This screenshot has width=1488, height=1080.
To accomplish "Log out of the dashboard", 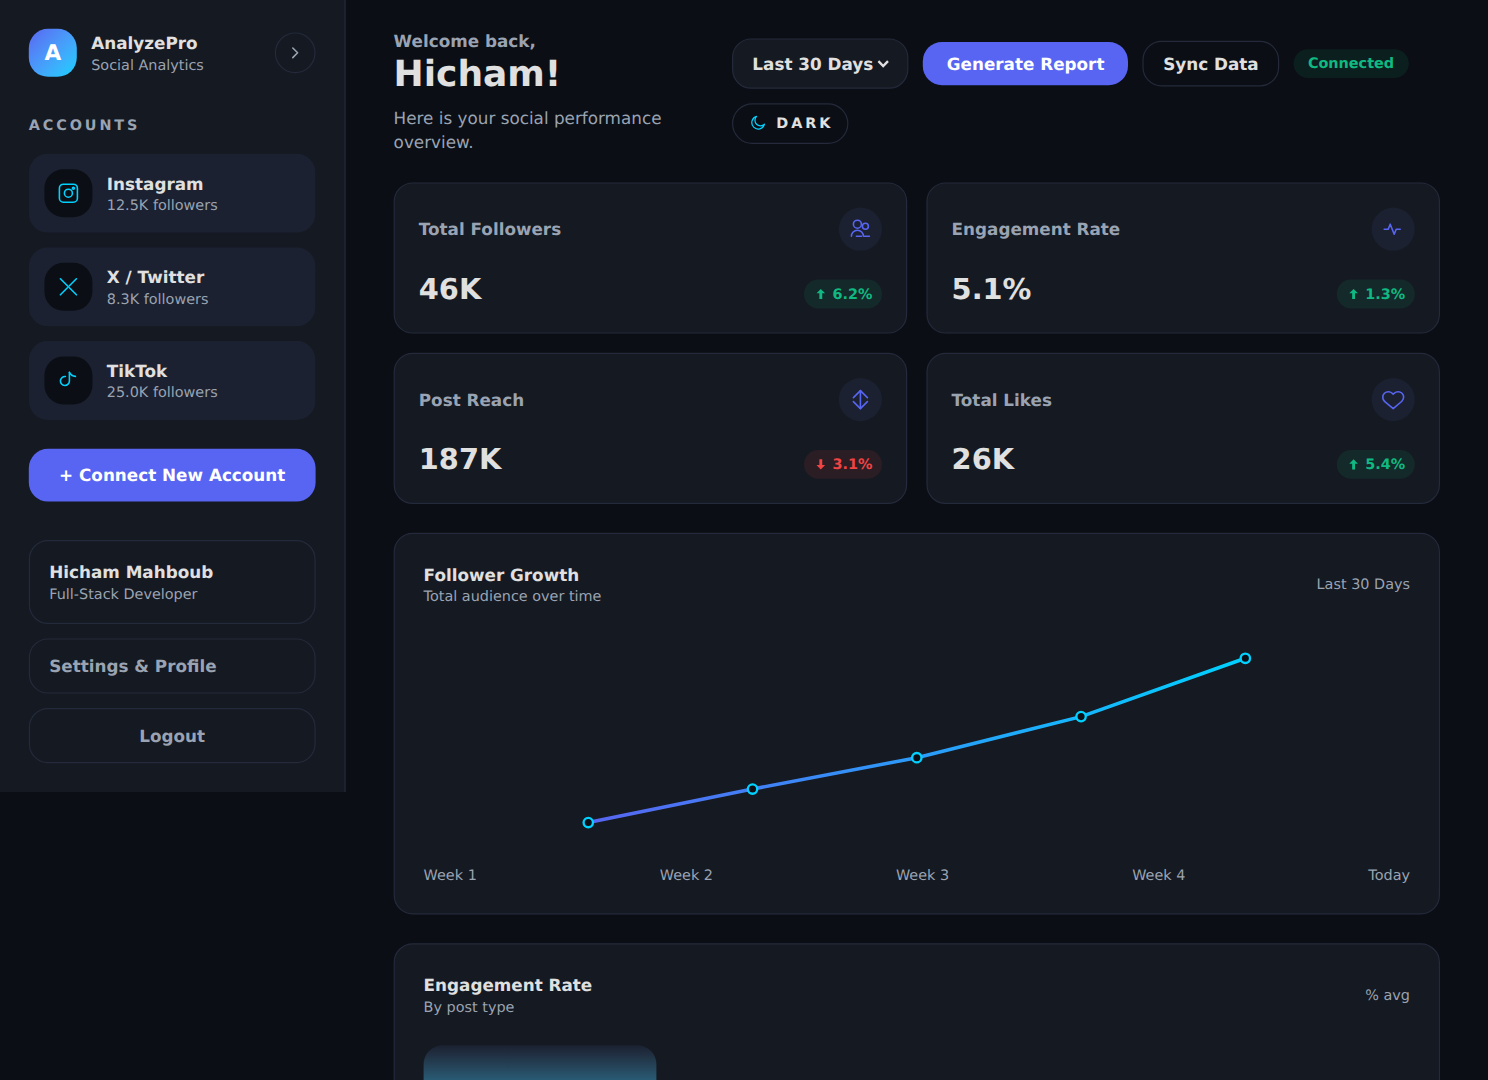I will pyautogui.click(x=172, y=736).
